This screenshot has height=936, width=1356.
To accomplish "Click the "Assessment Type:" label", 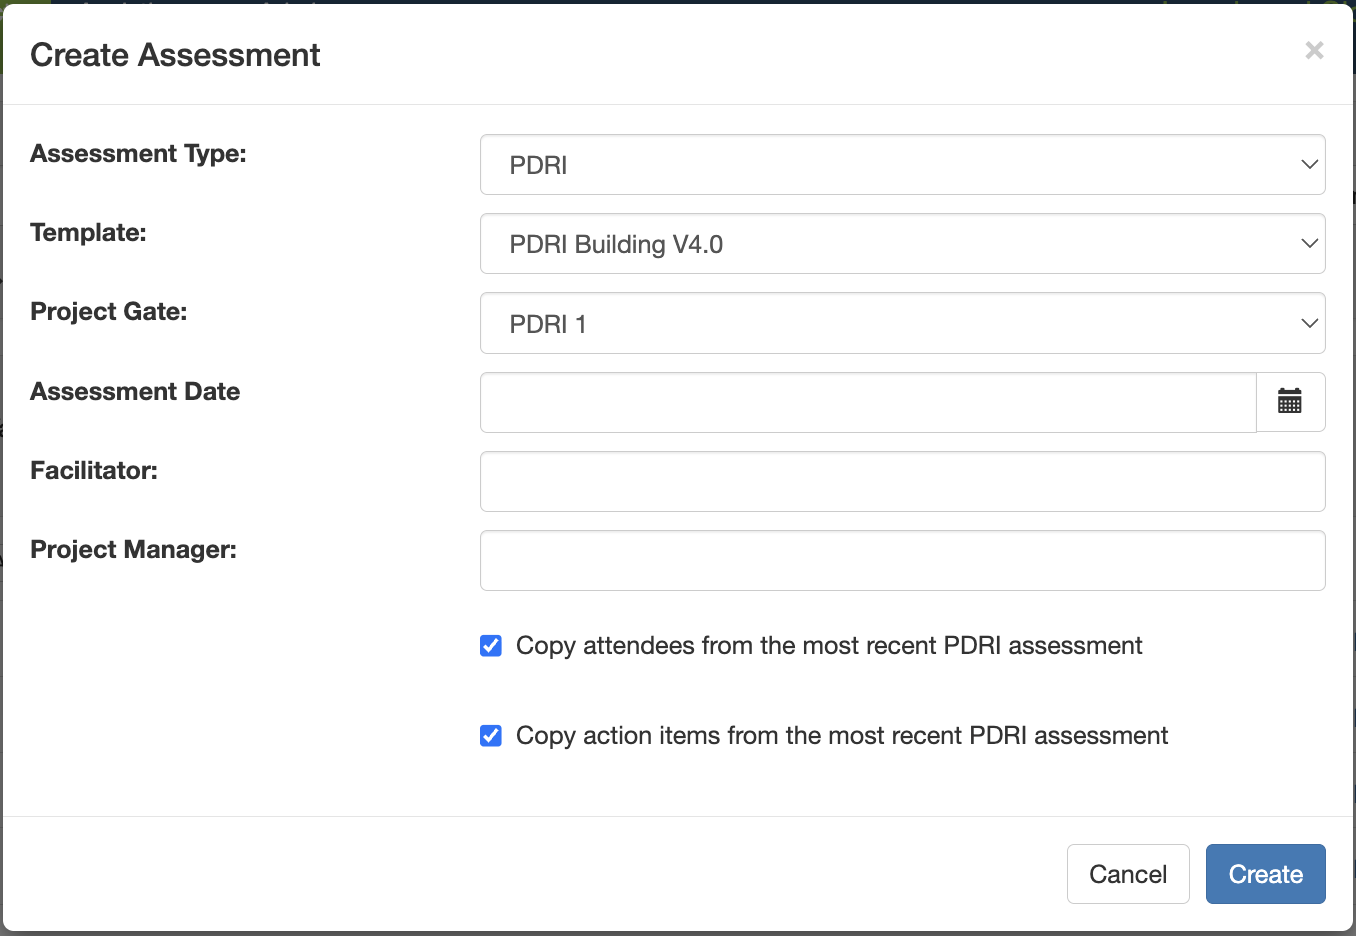I will coord(138,154).
